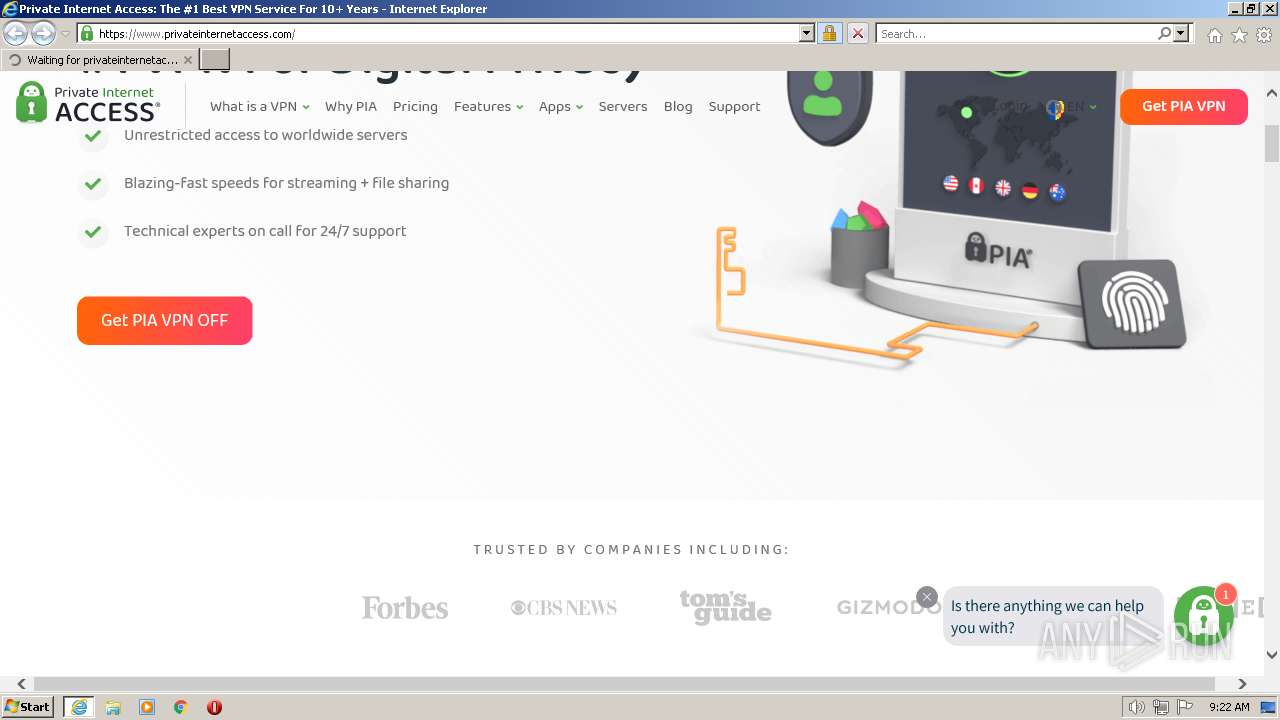The height and width of the screenshot is (720, 1280).
Task: Click the red Opera taskbar icon
Action: coord(214,707)
